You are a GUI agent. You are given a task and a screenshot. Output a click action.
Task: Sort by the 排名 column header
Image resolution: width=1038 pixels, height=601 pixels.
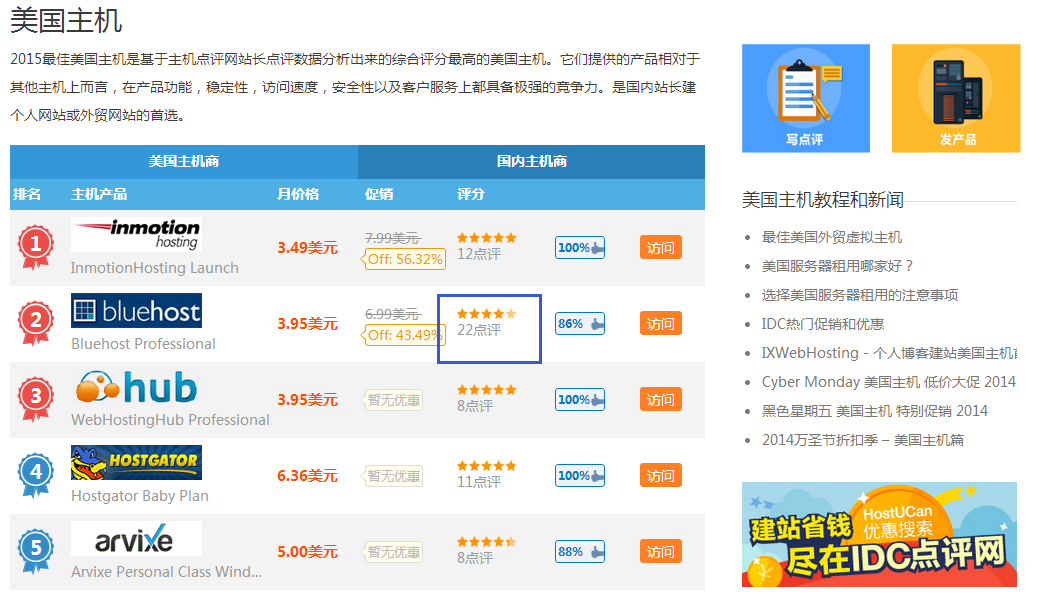pyautogui.click(x=27, y=194)
